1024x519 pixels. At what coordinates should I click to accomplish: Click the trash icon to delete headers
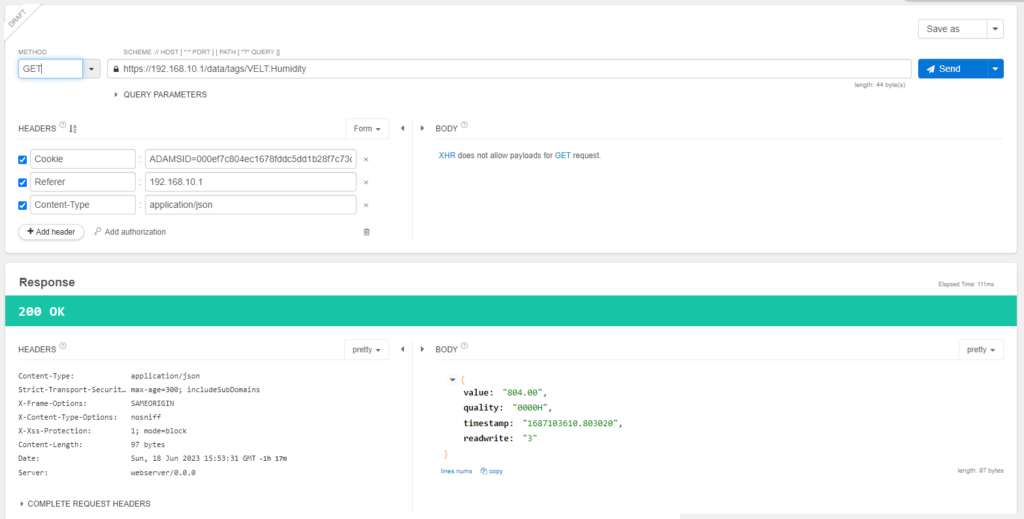click(x=366, y=232)
